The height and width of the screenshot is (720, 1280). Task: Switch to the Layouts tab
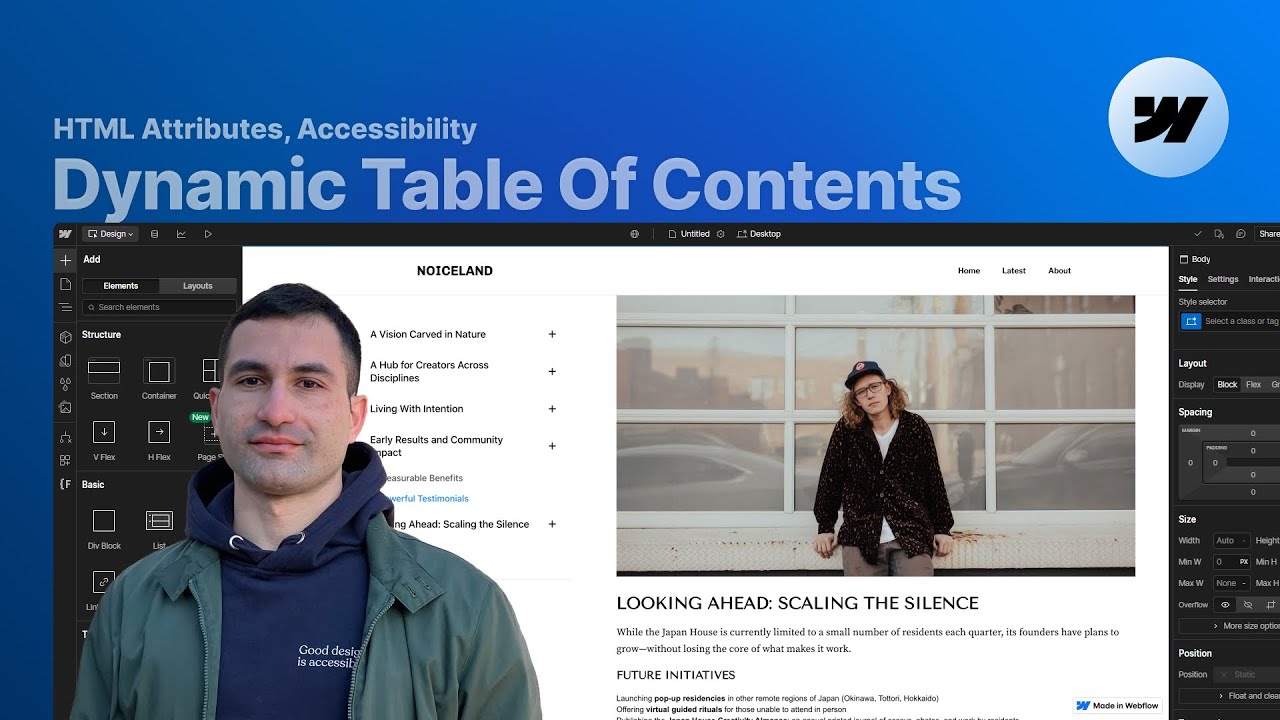[198, 286]
